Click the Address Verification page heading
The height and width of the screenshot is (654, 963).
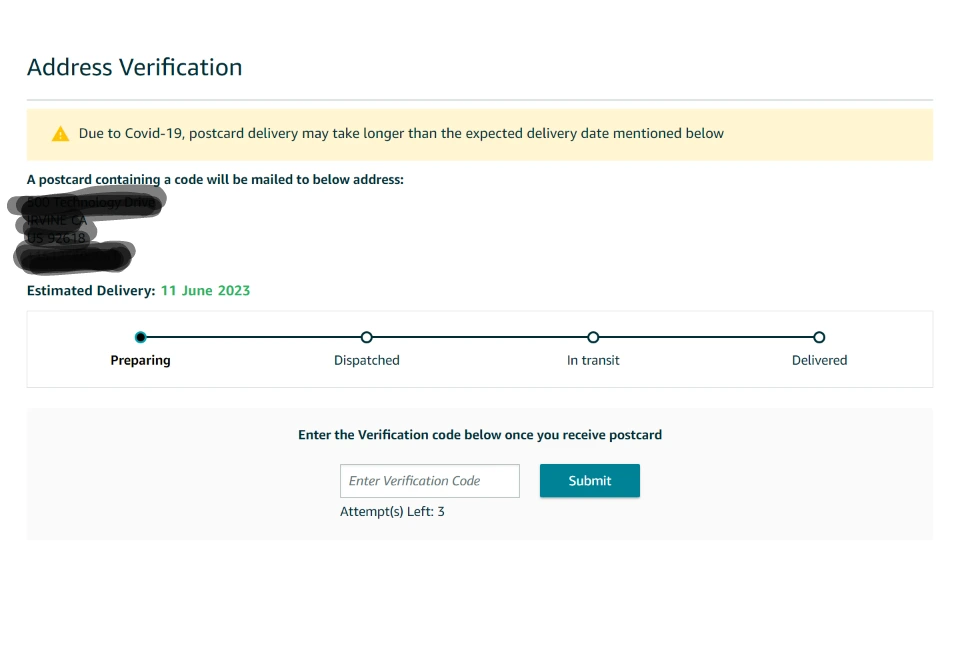(x=134, y=67)
